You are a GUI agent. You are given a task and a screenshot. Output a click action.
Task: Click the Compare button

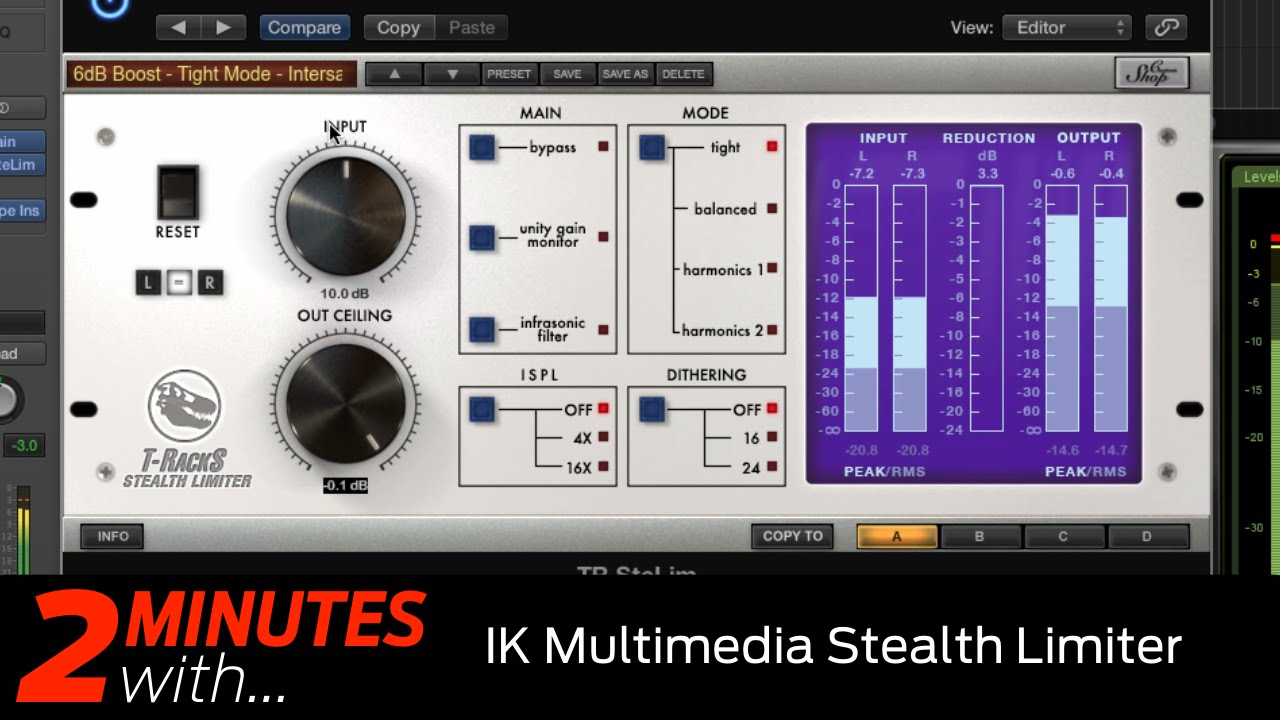click(304, 28)
